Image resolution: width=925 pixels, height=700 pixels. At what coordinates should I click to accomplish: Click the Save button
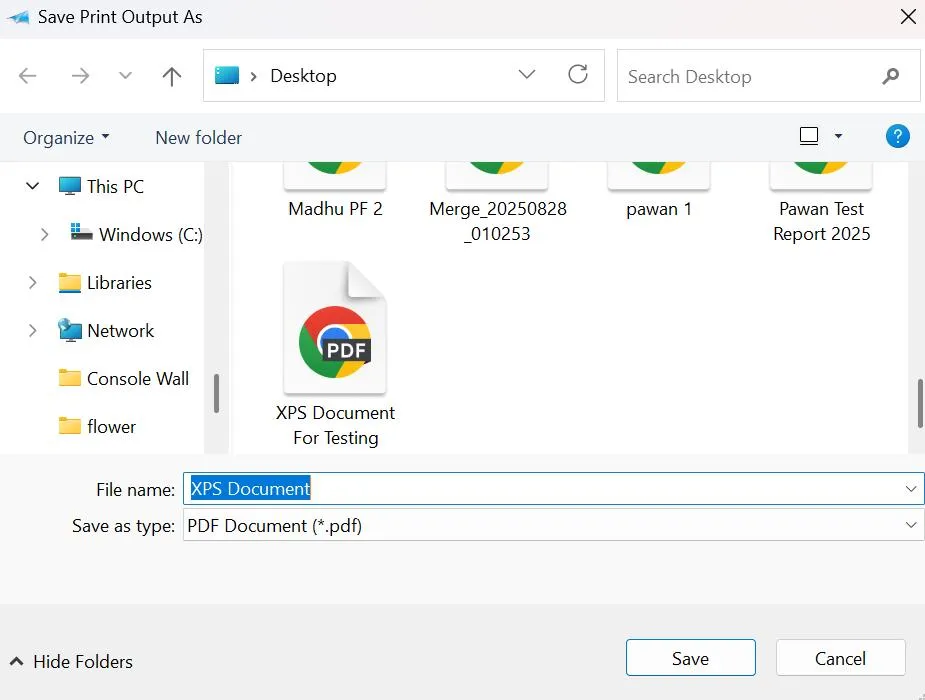(x=690, y=658)
